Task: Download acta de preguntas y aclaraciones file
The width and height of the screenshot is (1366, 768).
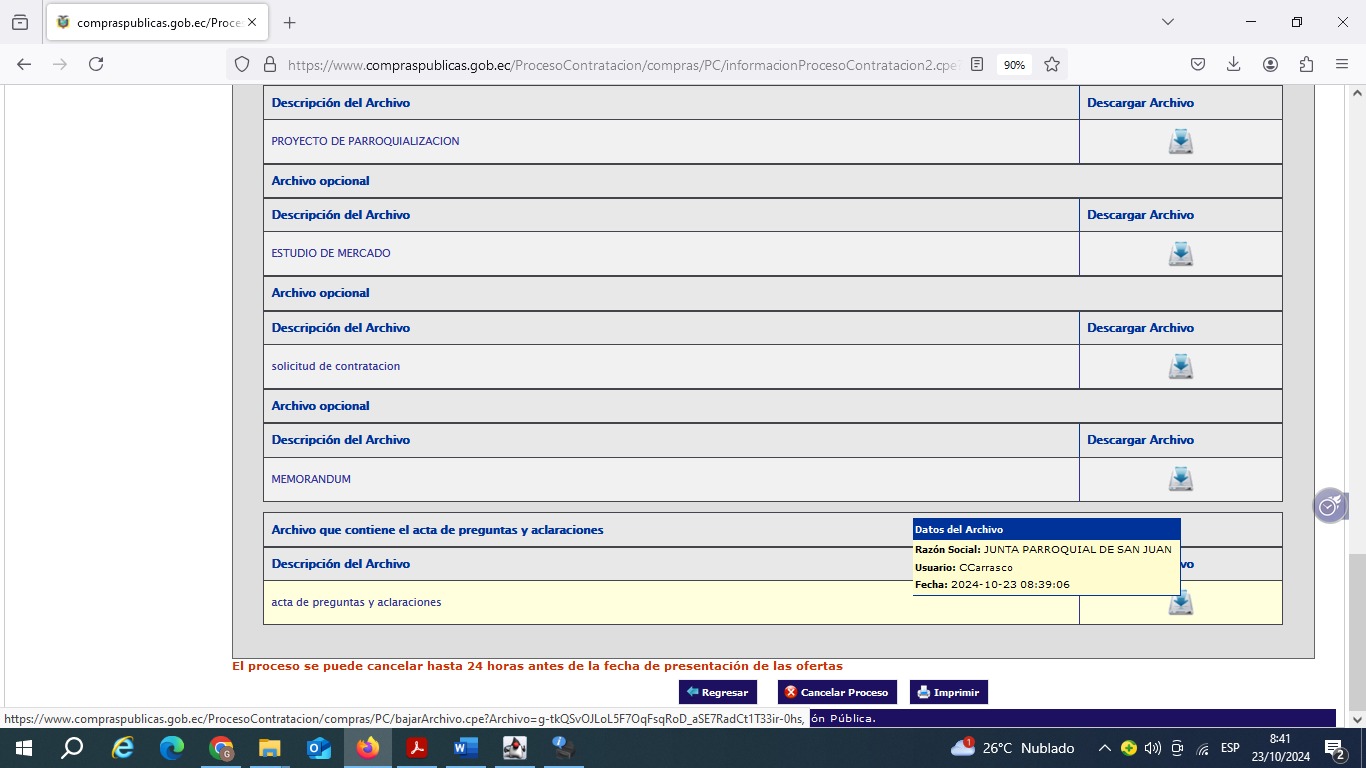Action: pyautogui.click(x=1180, y=603)
